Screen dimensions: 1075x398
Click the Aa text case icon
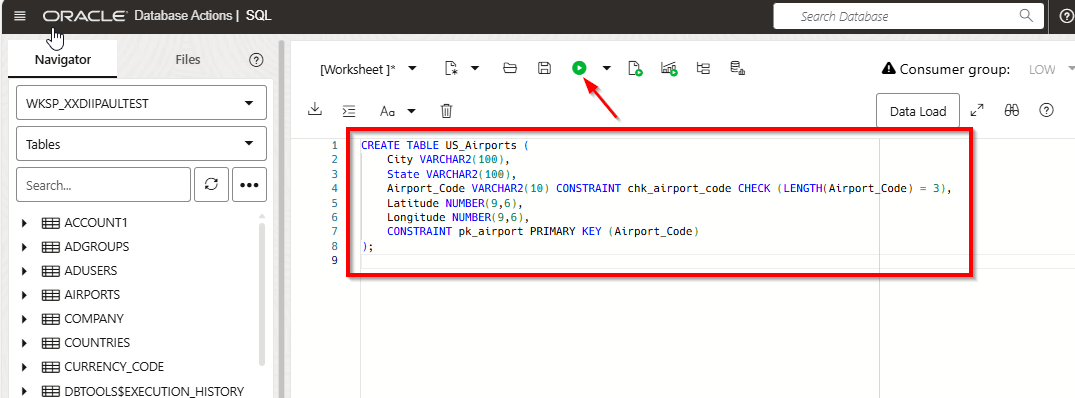(387, 111)
